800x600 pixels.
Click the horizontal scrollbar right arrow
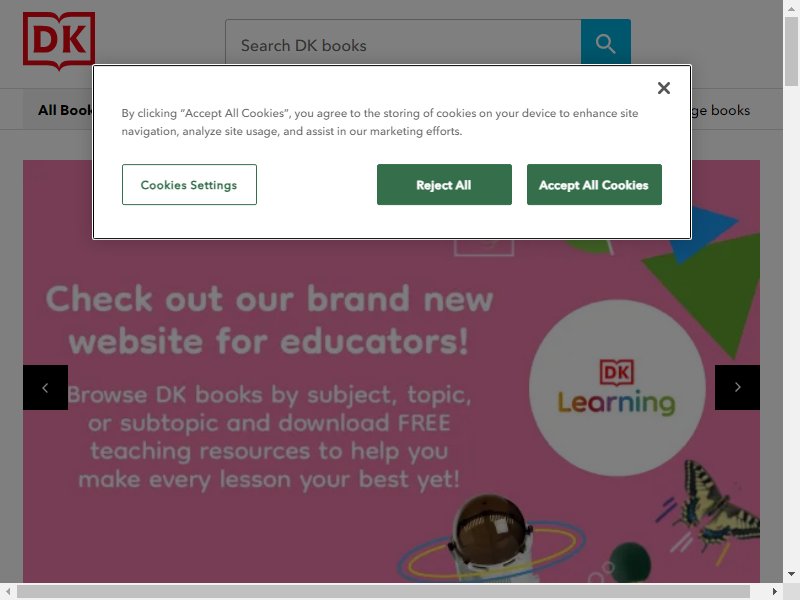click(774, 591)
